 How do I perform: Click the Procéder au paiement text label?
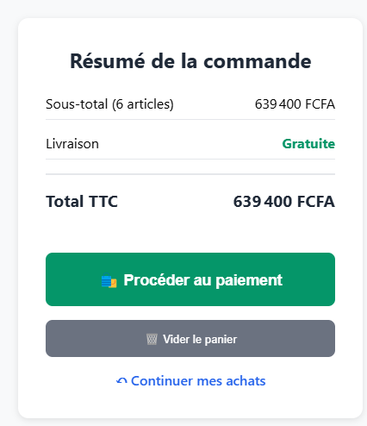click(203, 280)
